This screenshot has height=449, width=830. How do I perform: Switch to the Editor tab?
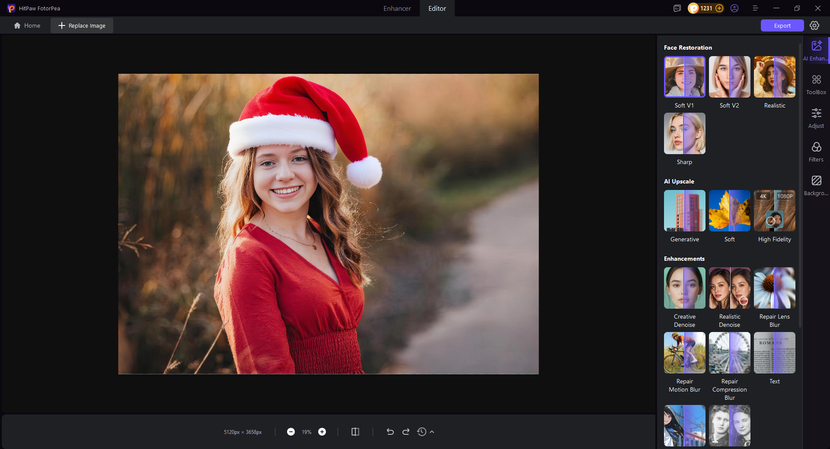pos(437,8)
